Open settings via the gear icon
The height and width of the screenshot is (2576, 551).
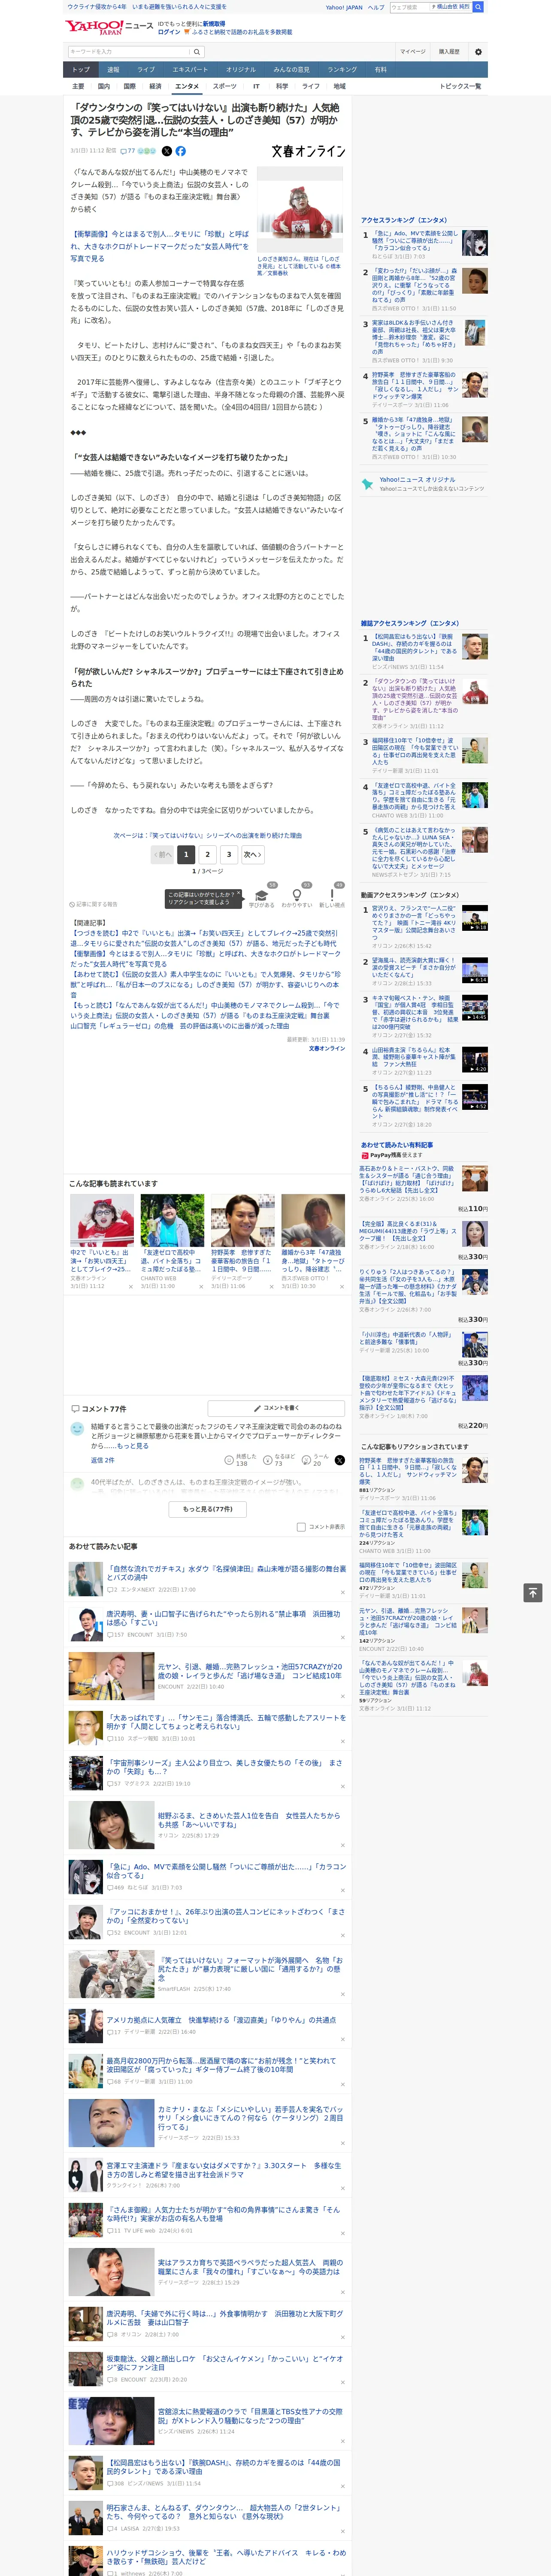[478, 51]
